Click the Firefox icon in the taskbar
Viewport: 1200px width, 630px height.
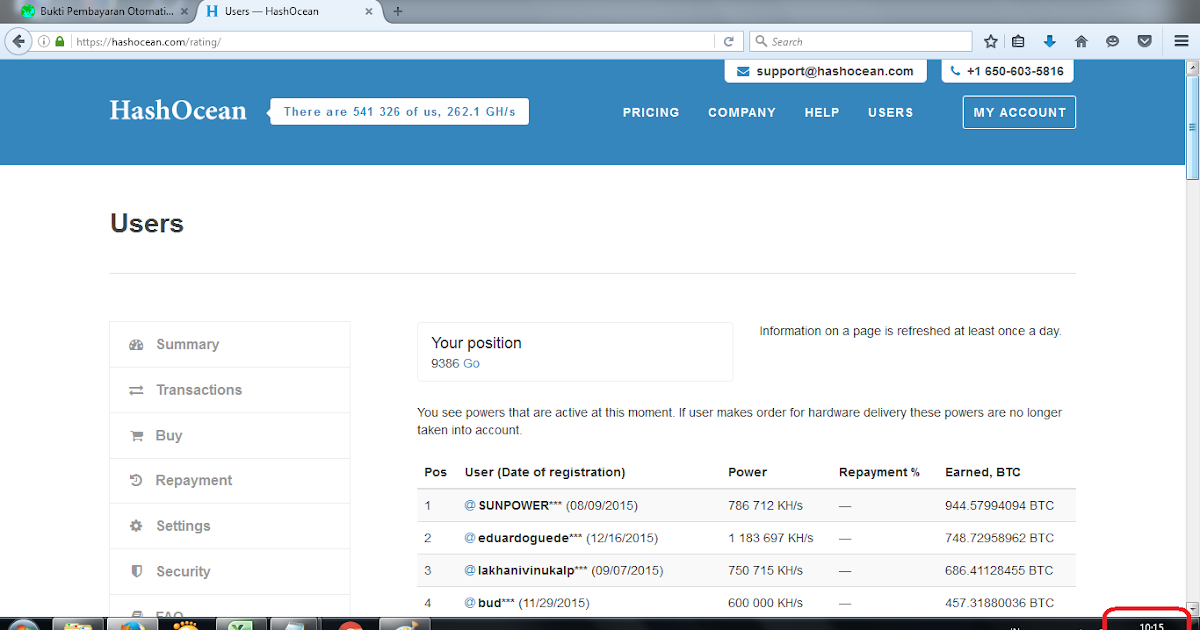coord(131,626)
